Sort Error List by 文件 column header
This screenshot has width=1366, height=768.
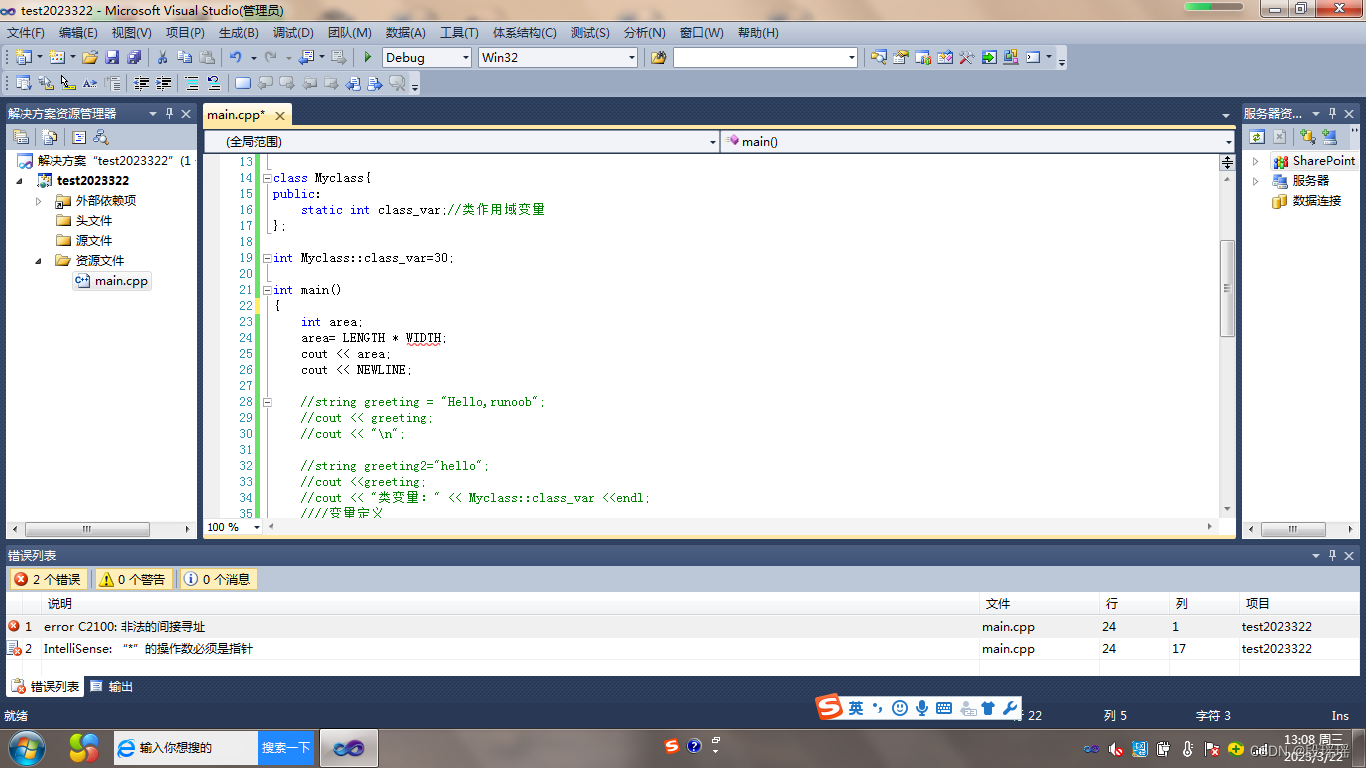tap(1038, 604)
